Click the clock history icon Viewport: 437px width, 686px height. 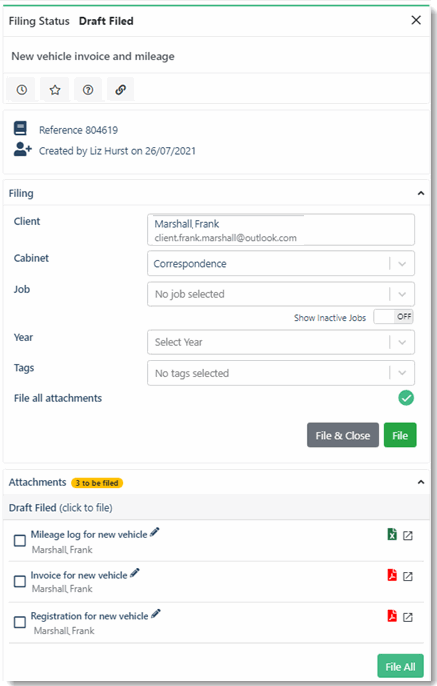[x=21, y=90]
